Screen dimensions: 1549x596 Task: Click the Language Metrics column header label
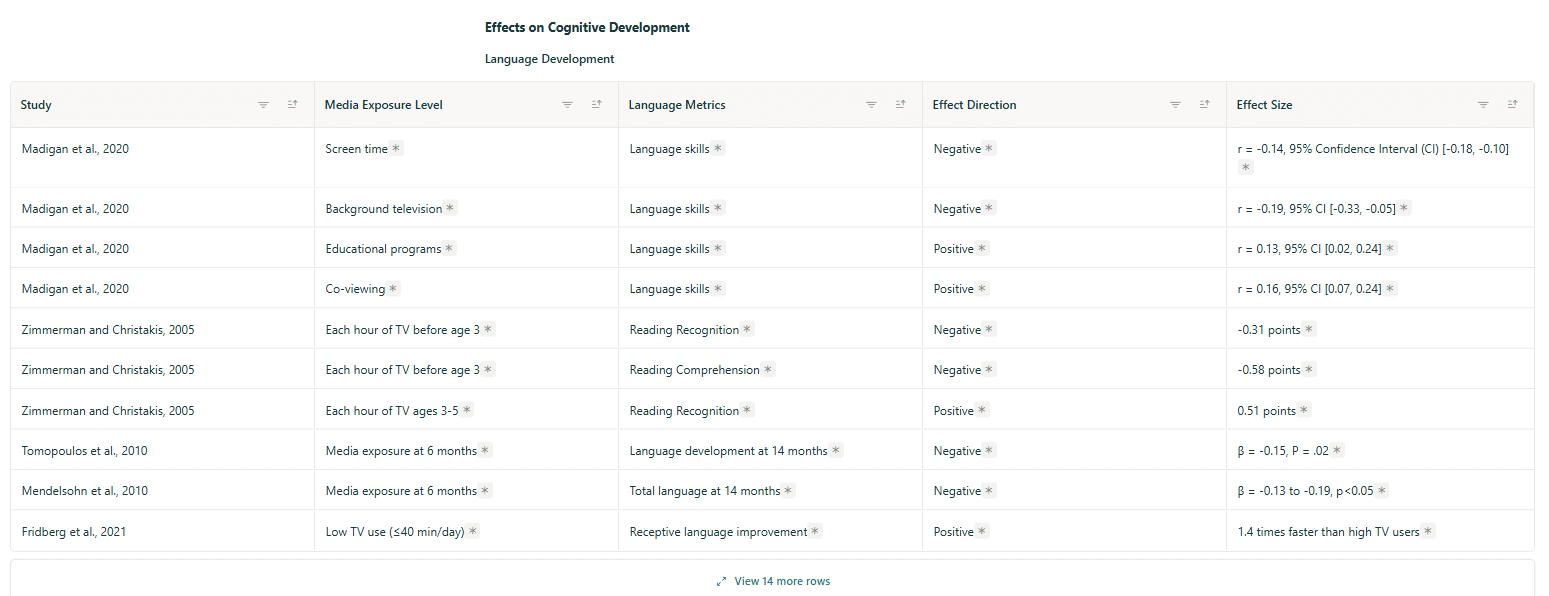(x=677, y=105)
